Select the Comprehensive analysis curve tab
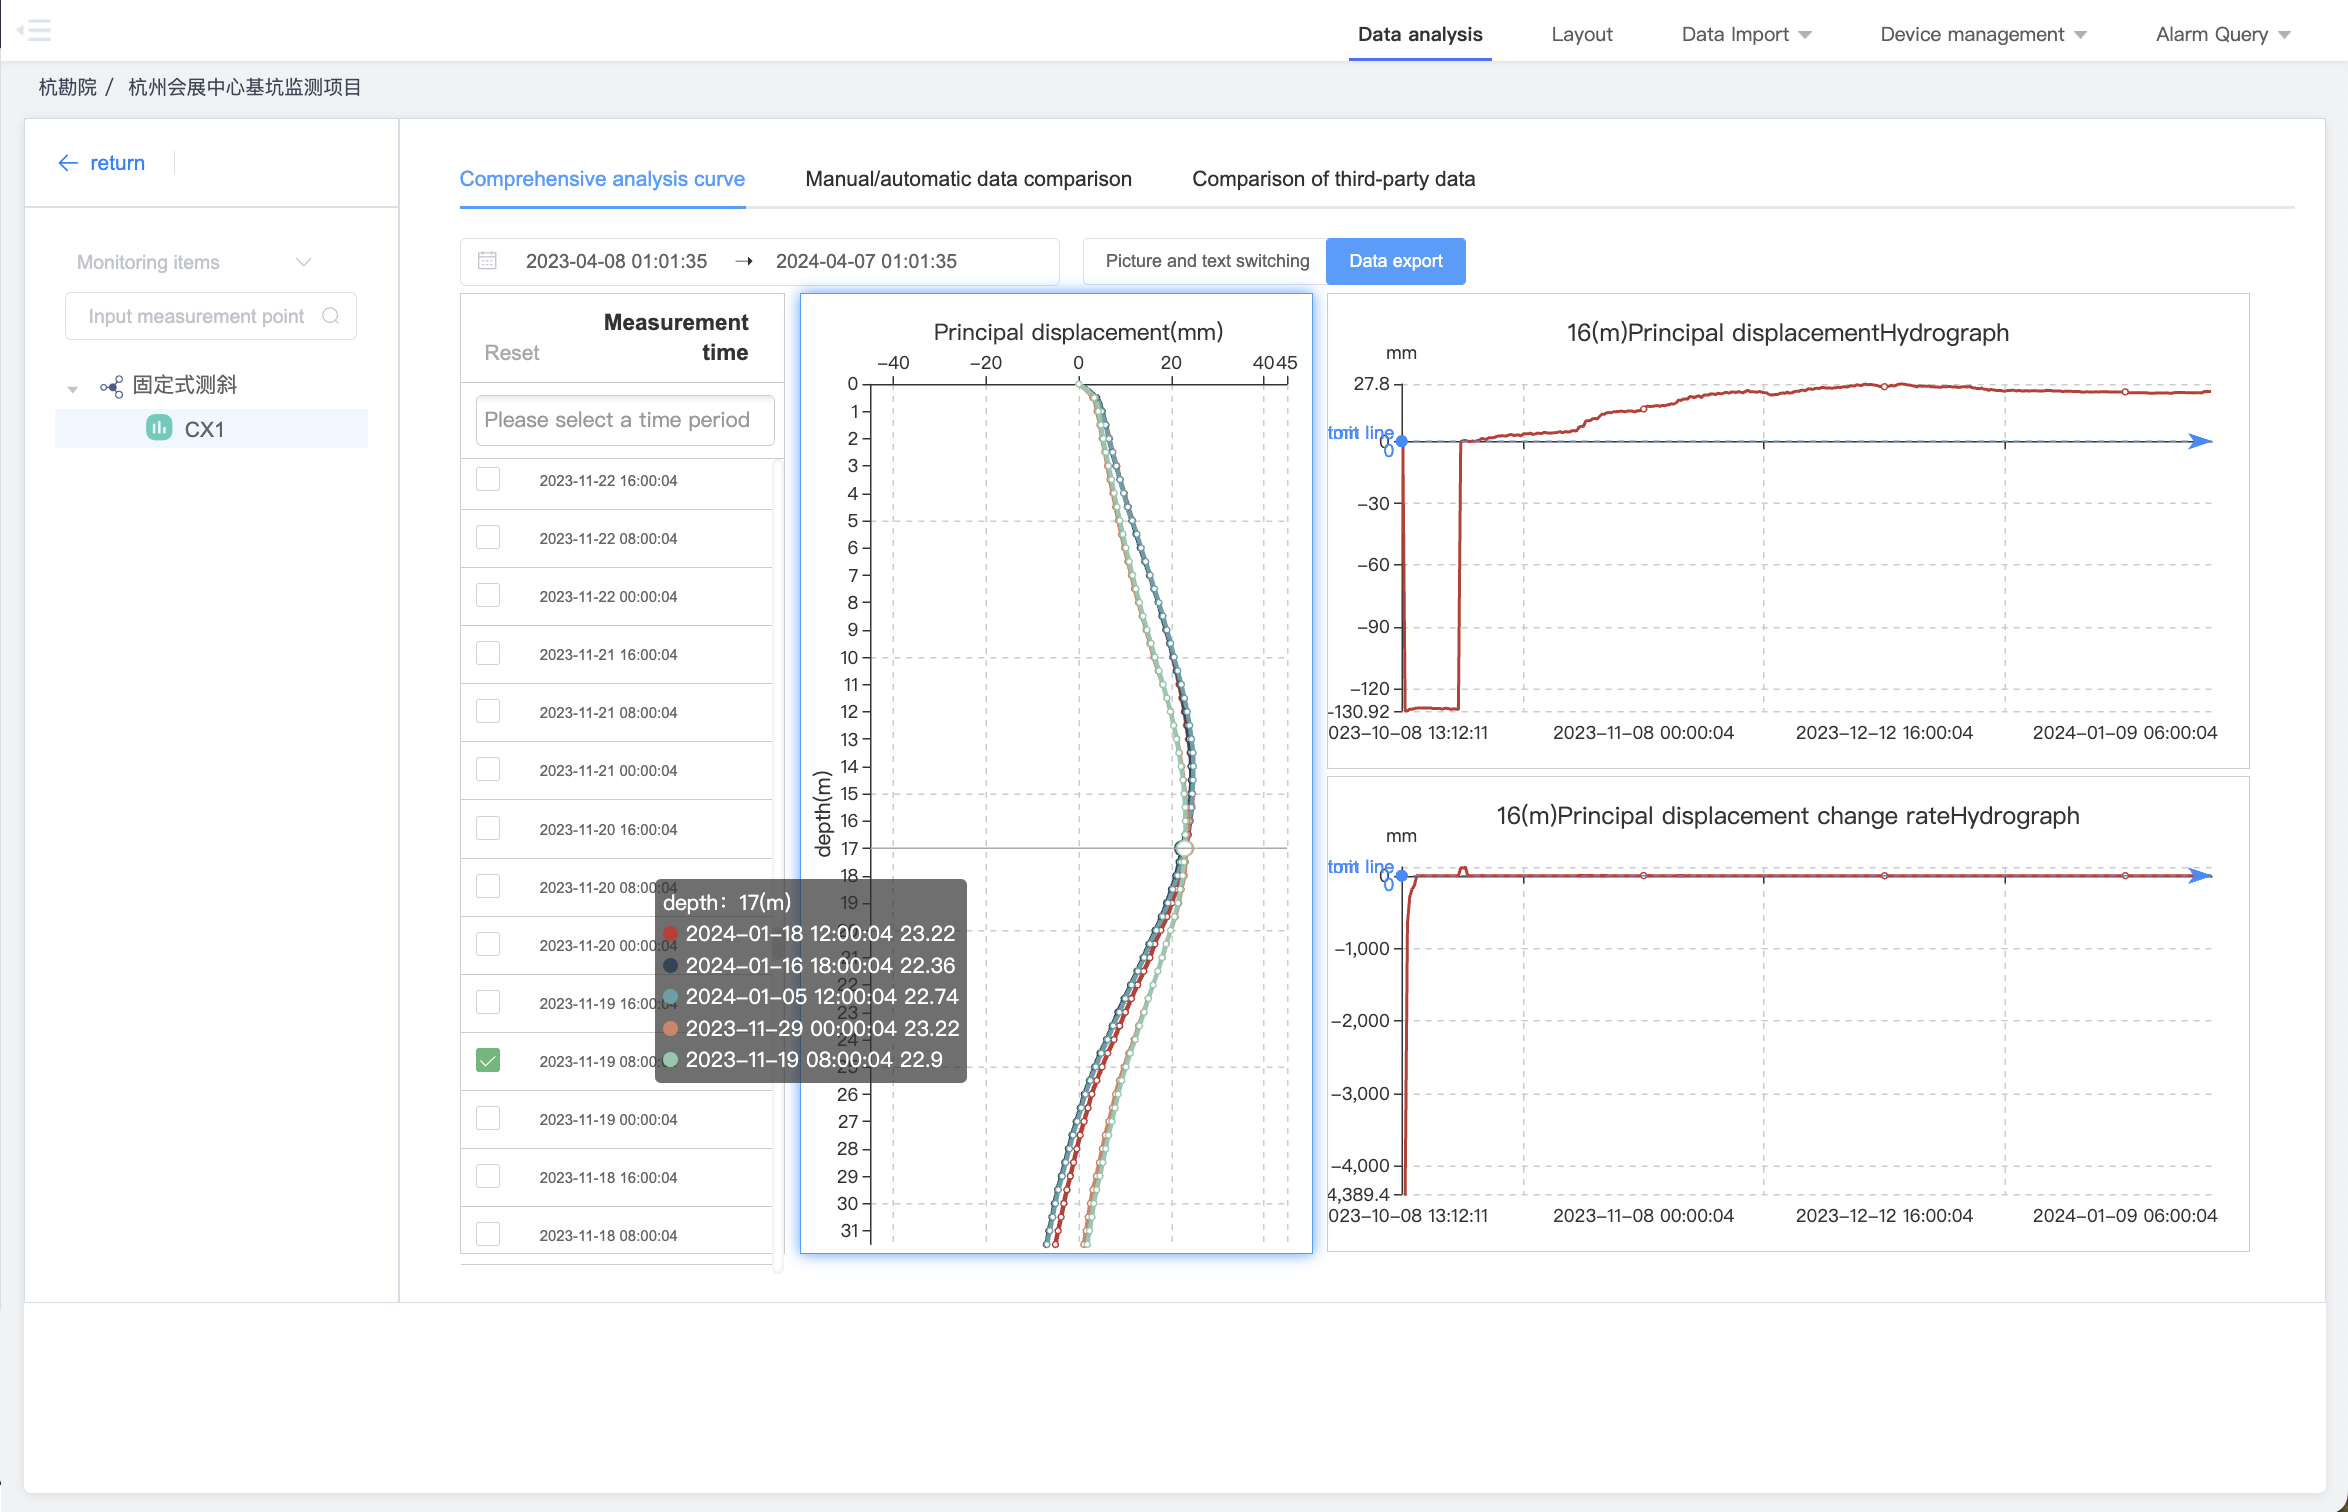The width and height of the screenshot is (2348, 1512). pyautogui.click(x=602, y=179)
